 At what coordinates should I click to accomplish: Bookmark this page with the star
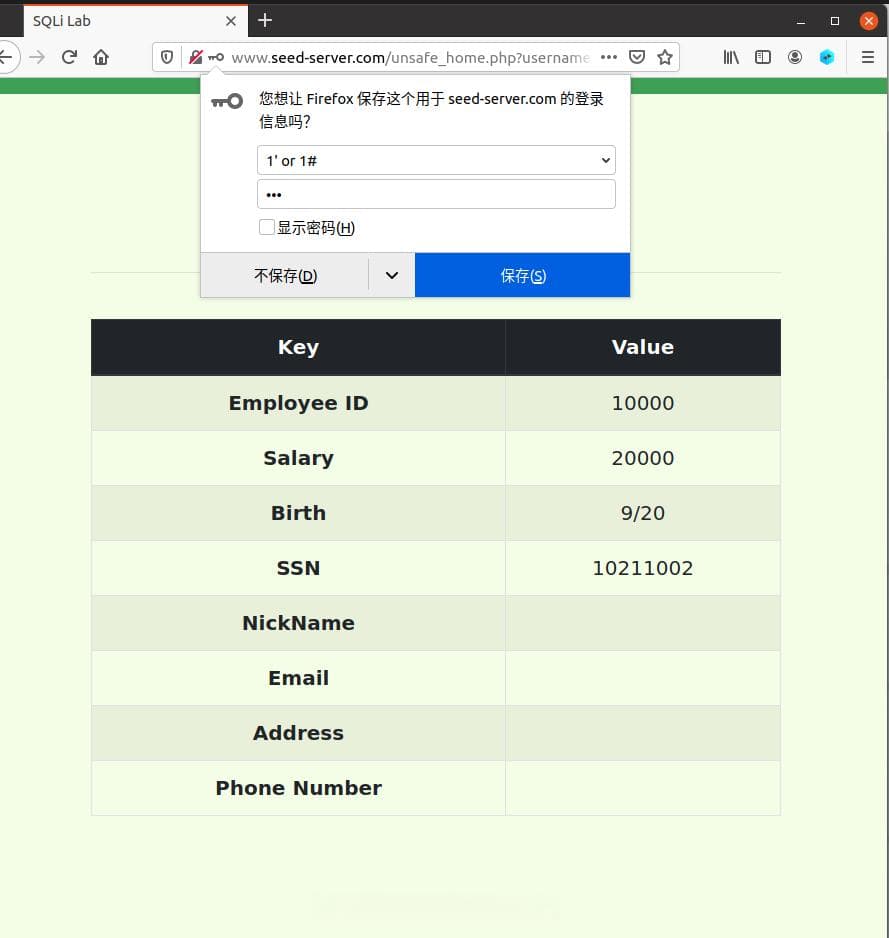point(665,57)
